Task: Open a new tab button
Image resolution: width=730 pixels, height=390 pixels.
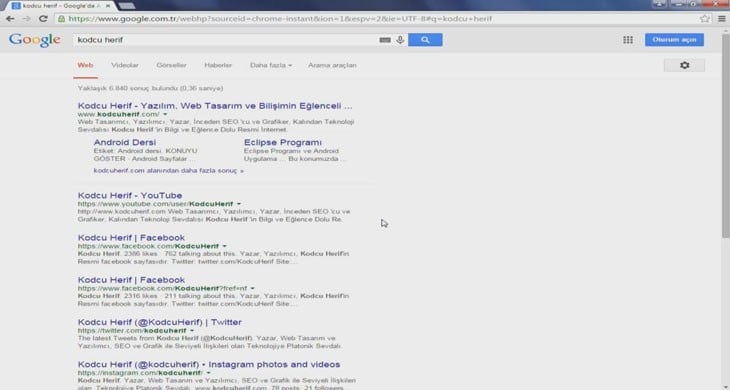Action: point(126,6)
